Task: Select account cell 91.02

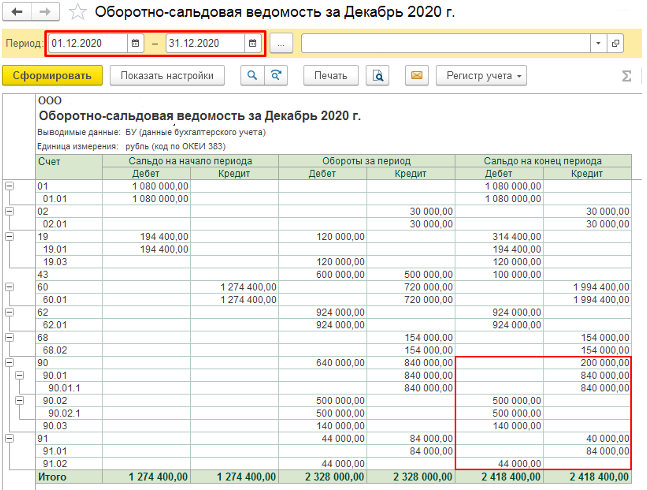Action: (x=69, y=464)
